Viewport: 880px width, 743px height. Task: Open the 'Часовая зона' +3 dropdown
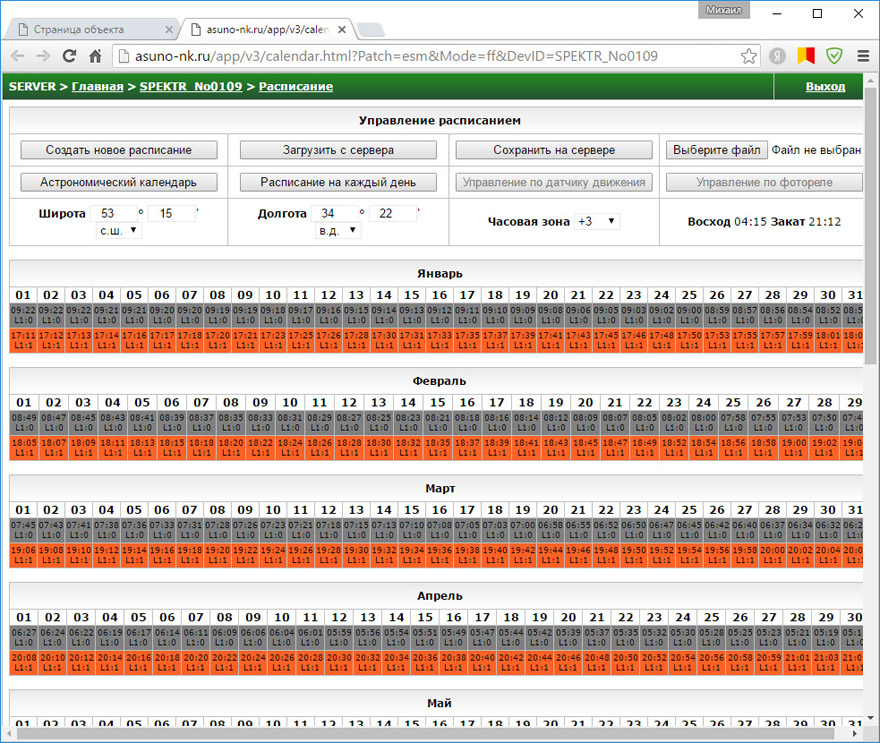click(597, 221)
